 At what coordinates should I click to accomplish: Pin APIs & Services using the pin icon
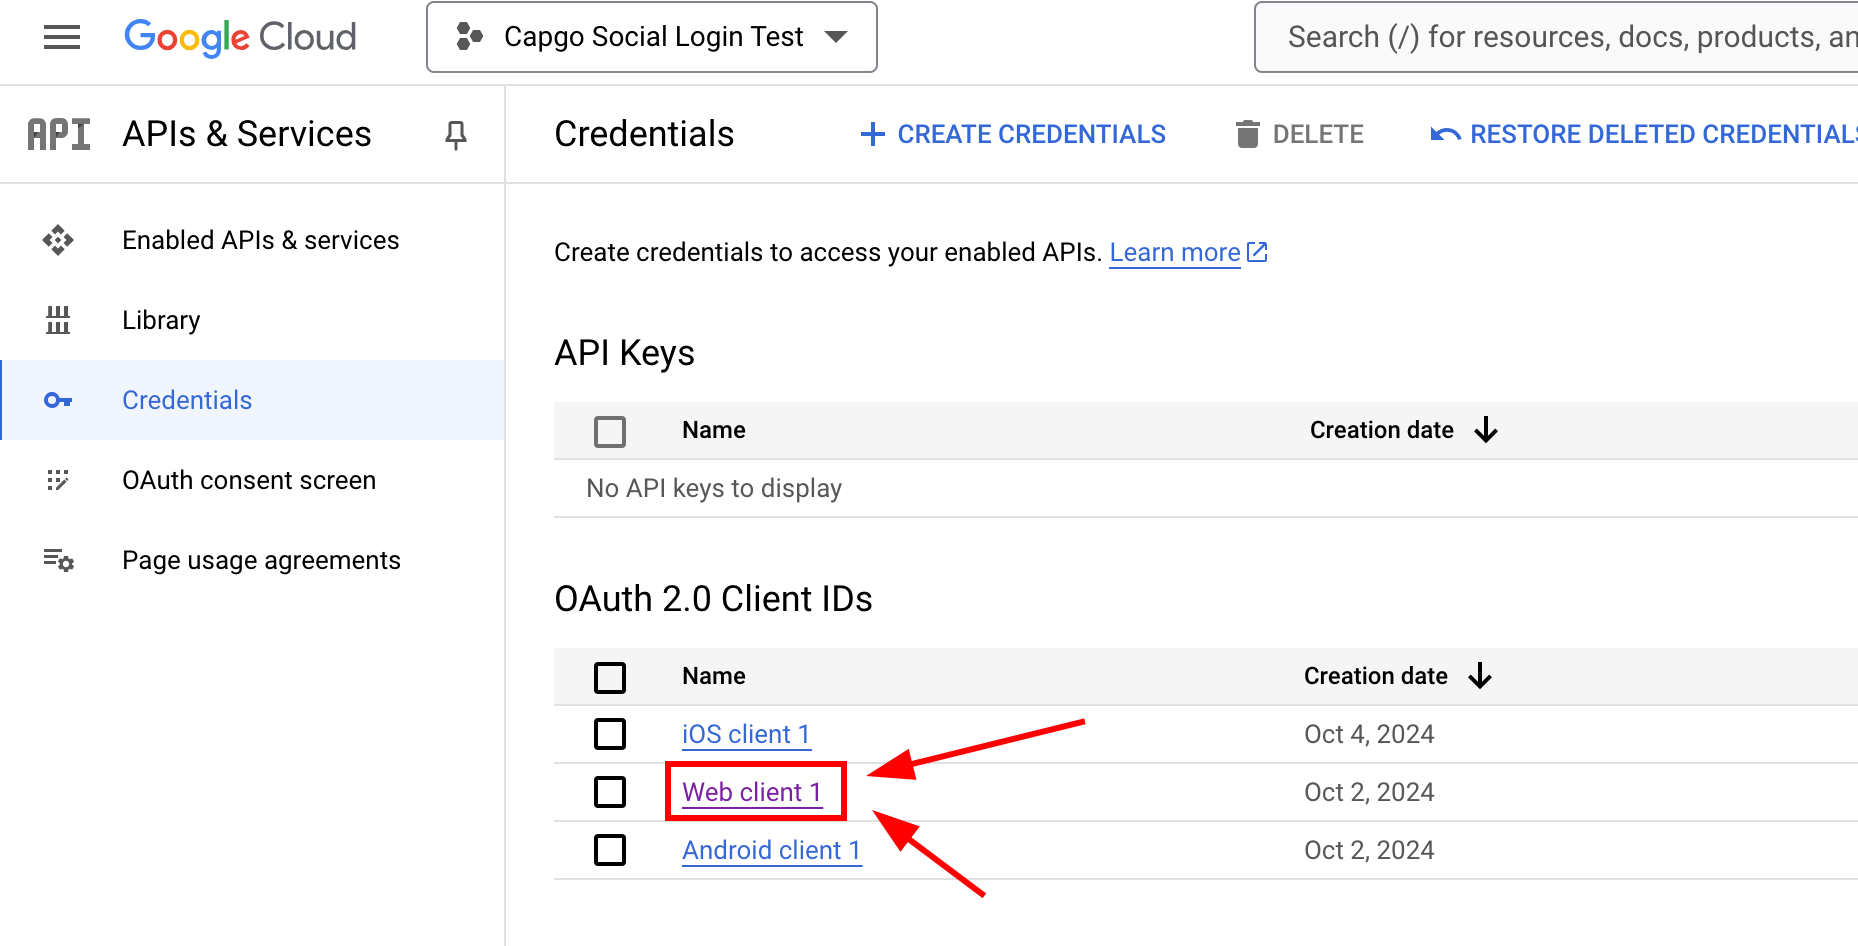455,135
